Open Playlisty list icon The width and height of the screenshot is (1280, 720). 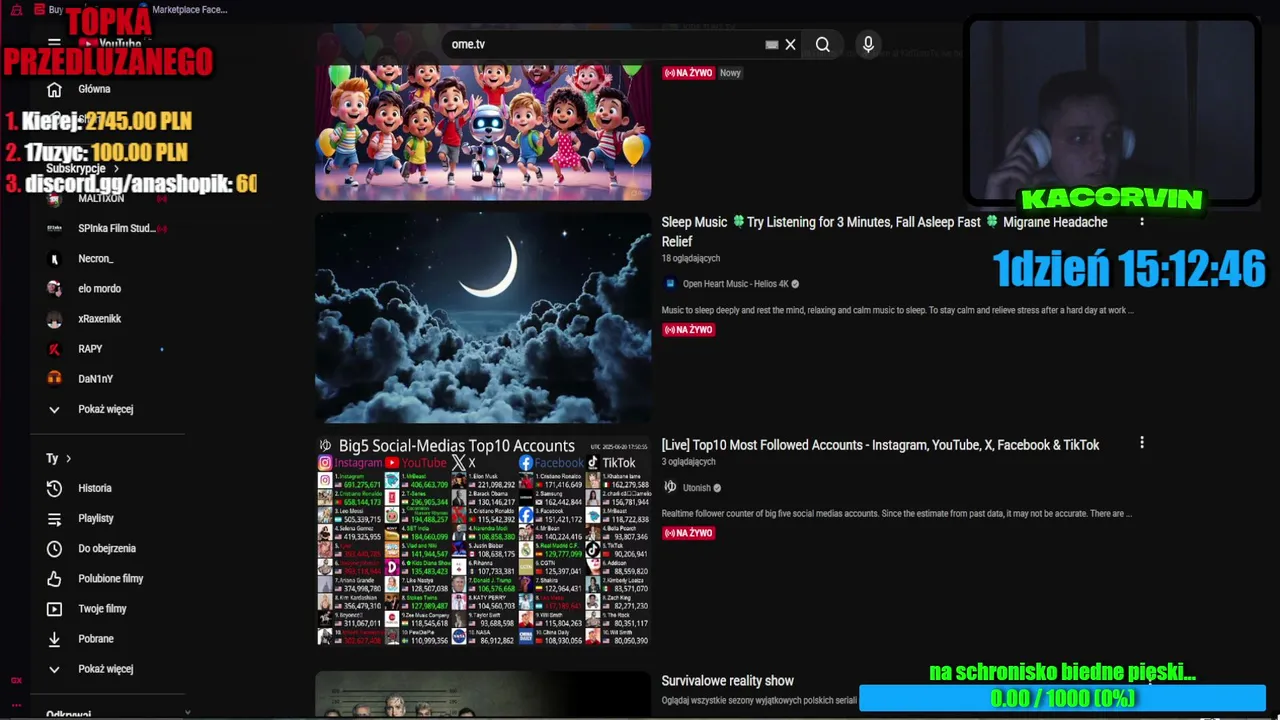point(54,518)
